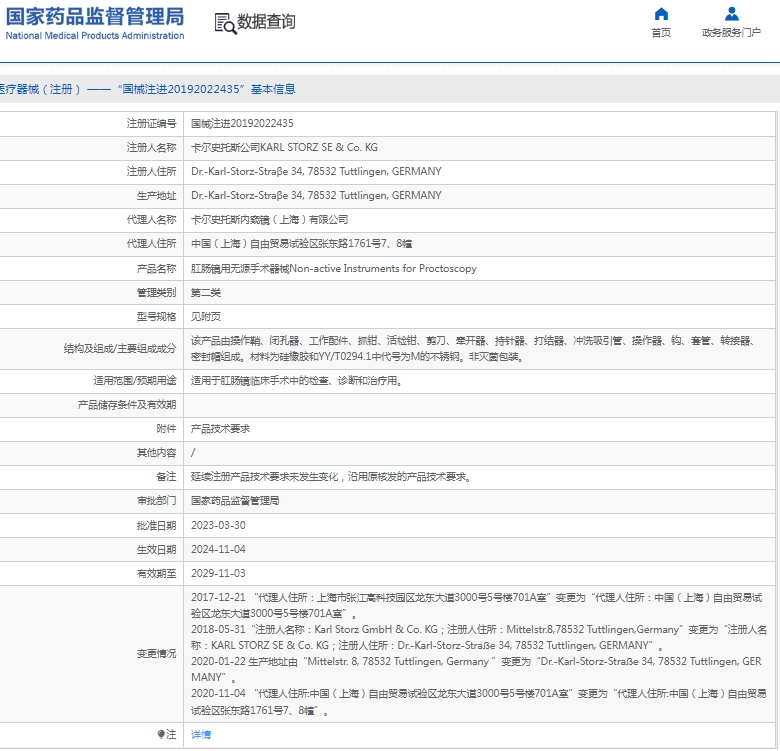Click the 适用范围/预期用途 label

[135, 381]
